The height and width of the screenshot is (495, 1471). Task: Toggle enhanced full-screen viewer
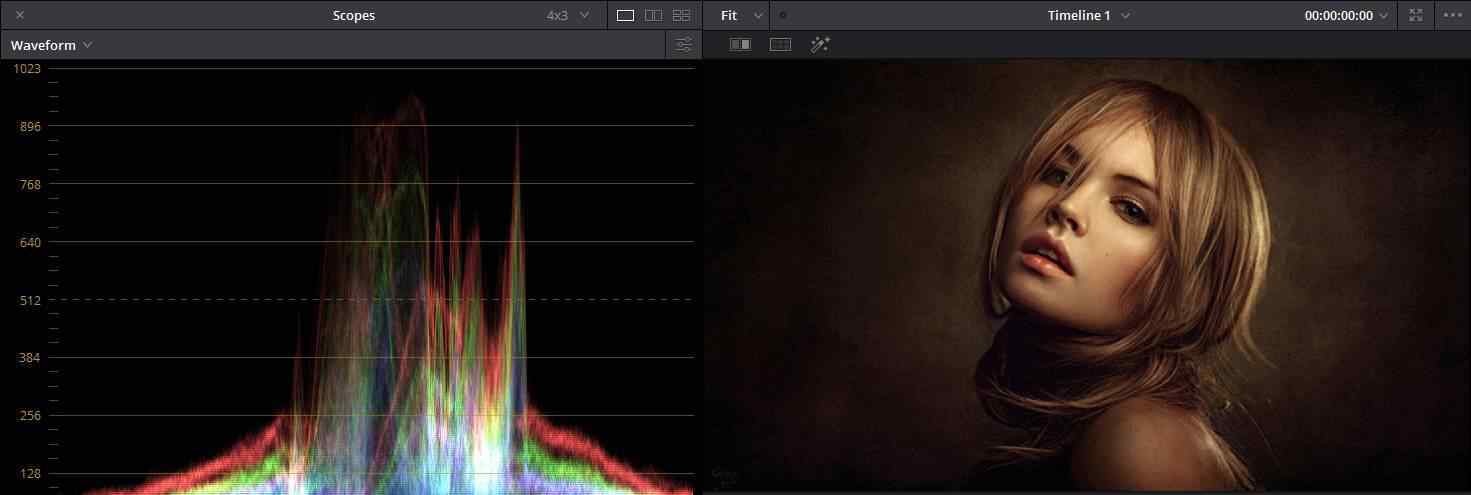tap(1415, 15)
